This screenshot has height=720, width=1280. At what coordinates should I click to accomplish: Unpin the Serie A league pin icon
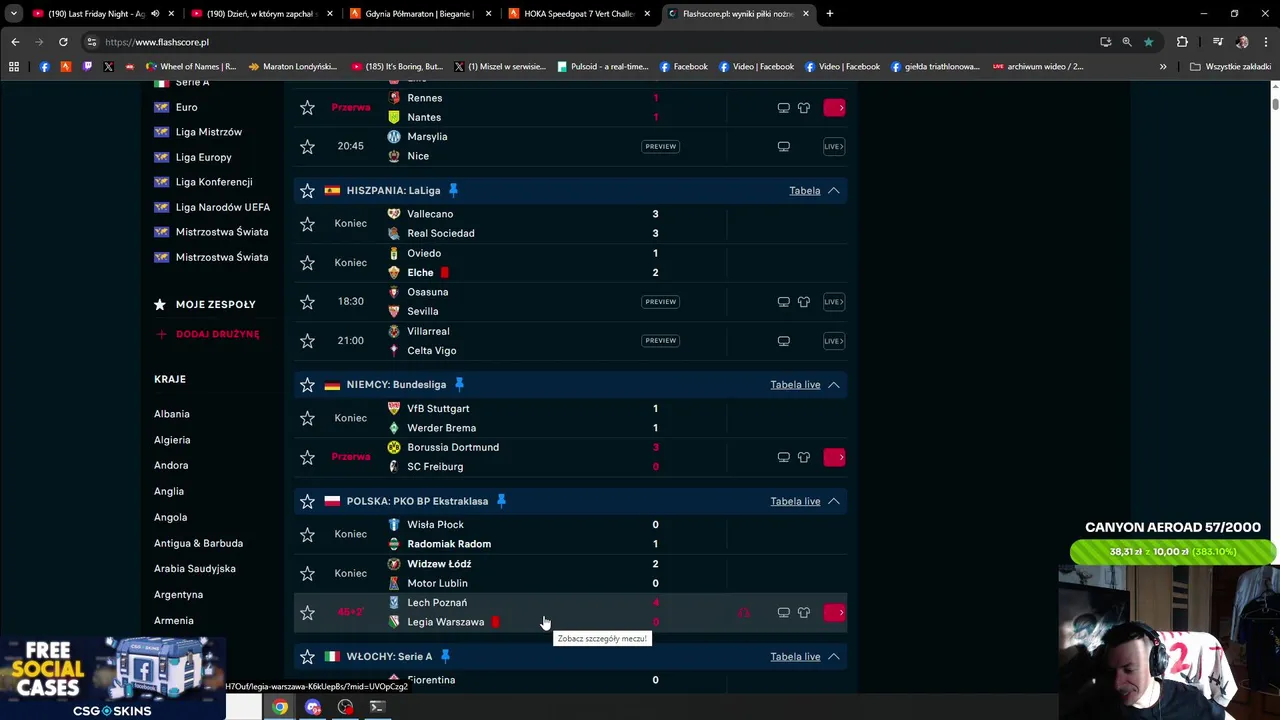pos(445,656)
